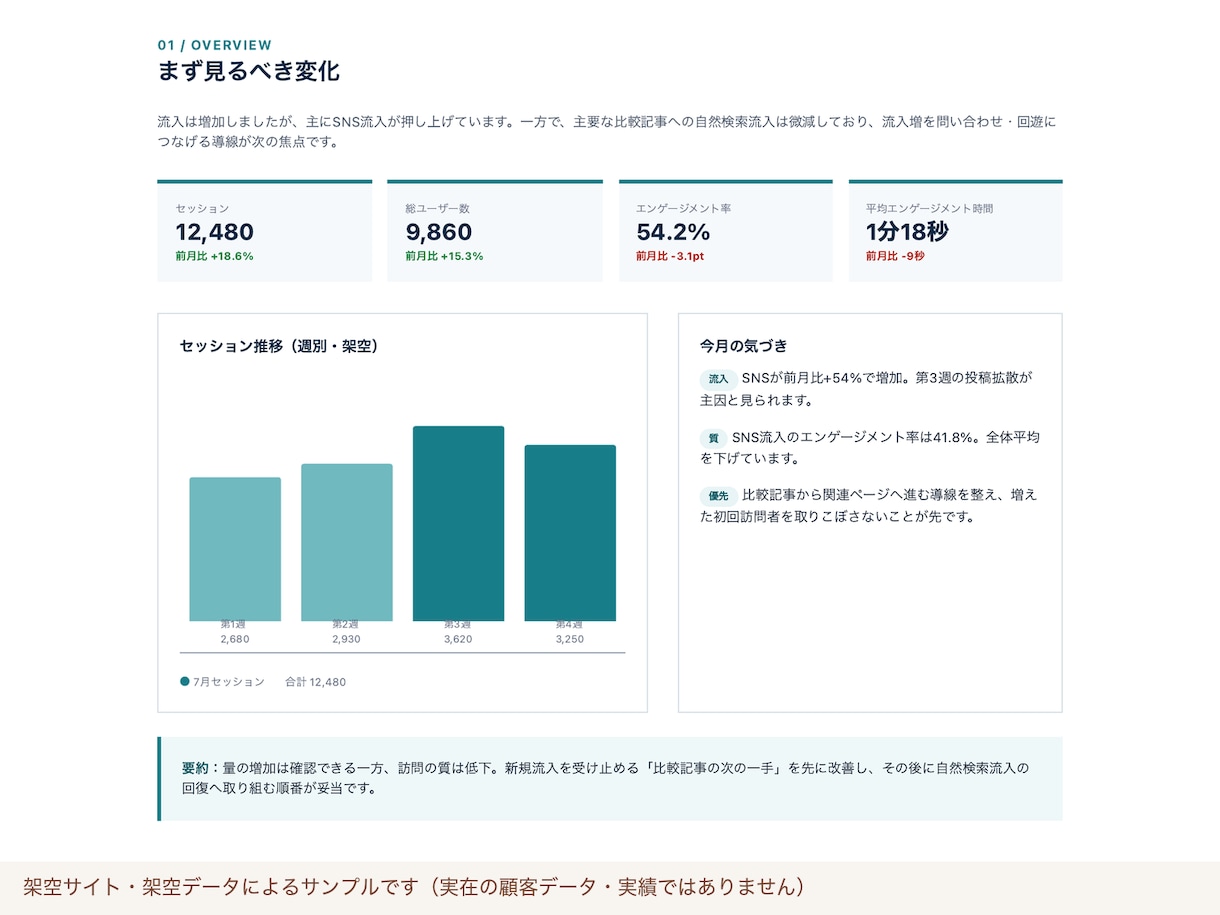Click the 流入 tag badge

(x=719, y=380)
